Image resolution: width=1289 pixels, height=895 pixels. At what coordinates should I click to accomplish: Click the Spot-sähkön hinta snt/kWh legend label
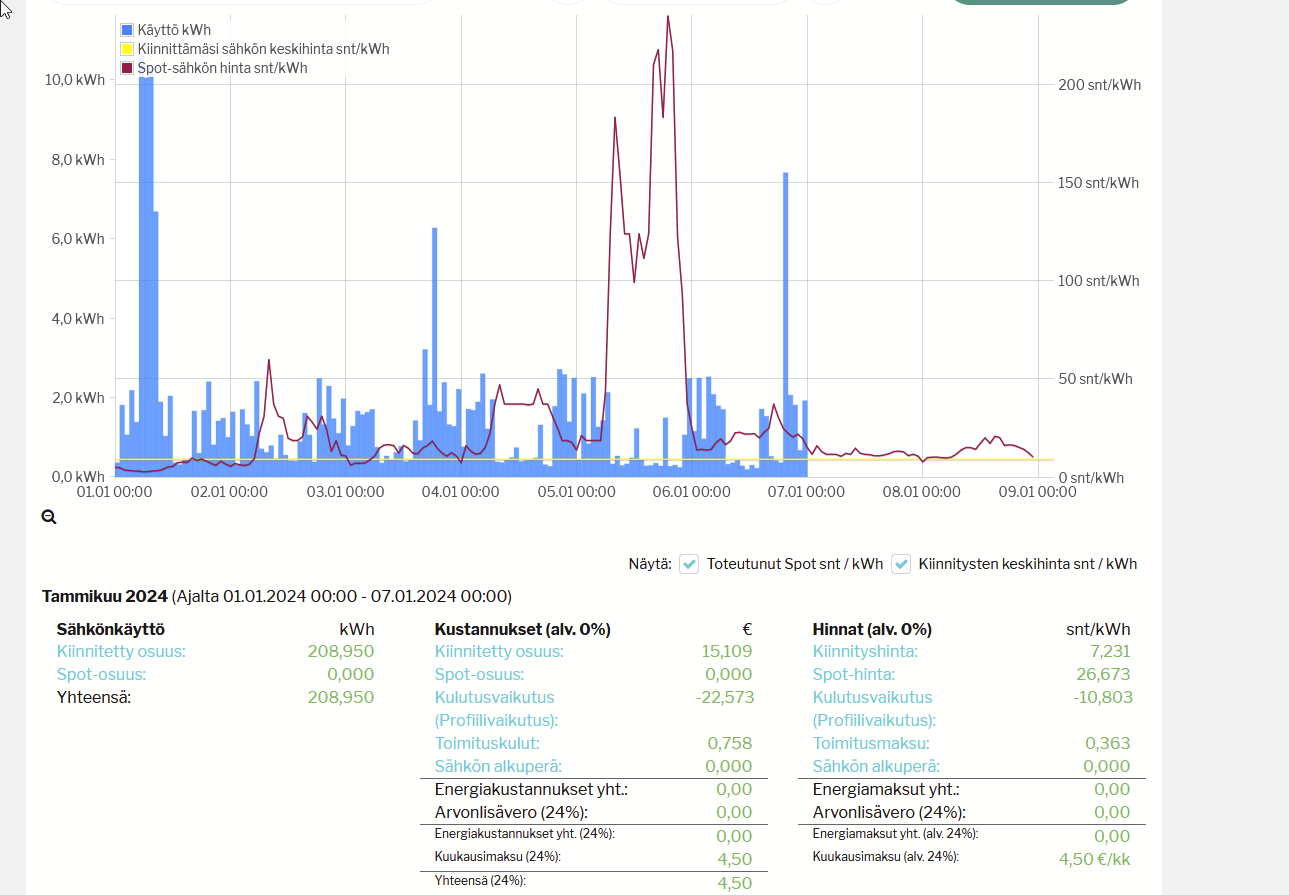coord(222,68)
